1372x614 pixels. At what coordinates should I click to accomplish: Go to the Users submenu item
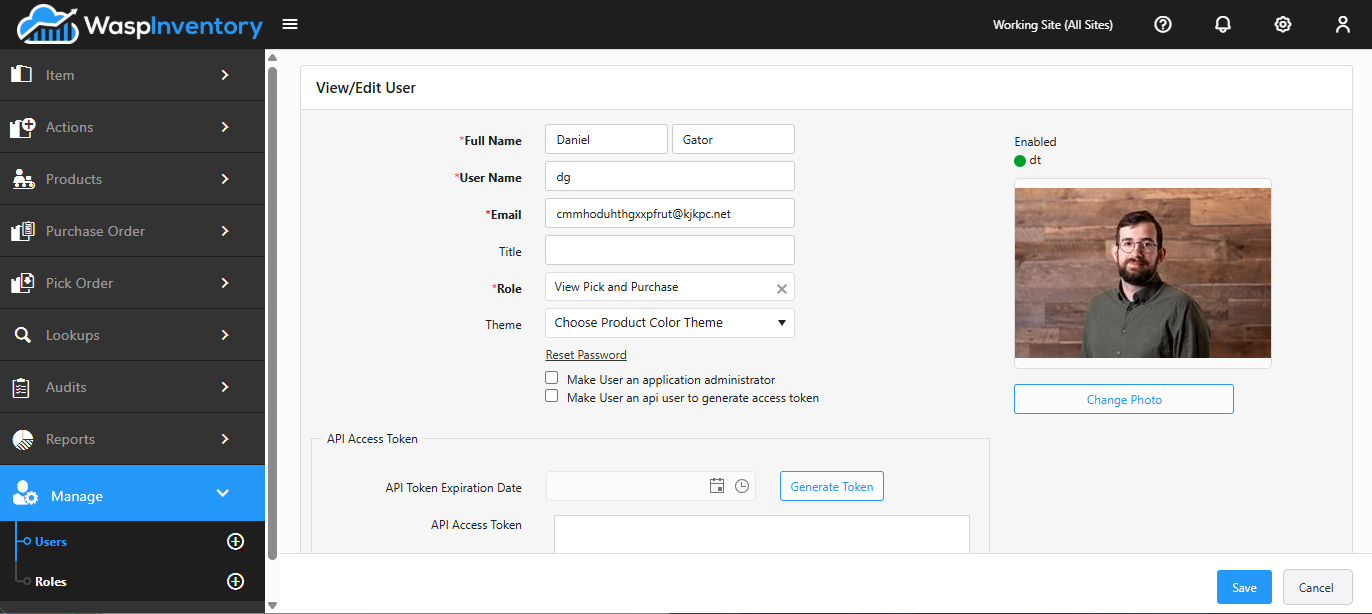[x=51, y=541]
